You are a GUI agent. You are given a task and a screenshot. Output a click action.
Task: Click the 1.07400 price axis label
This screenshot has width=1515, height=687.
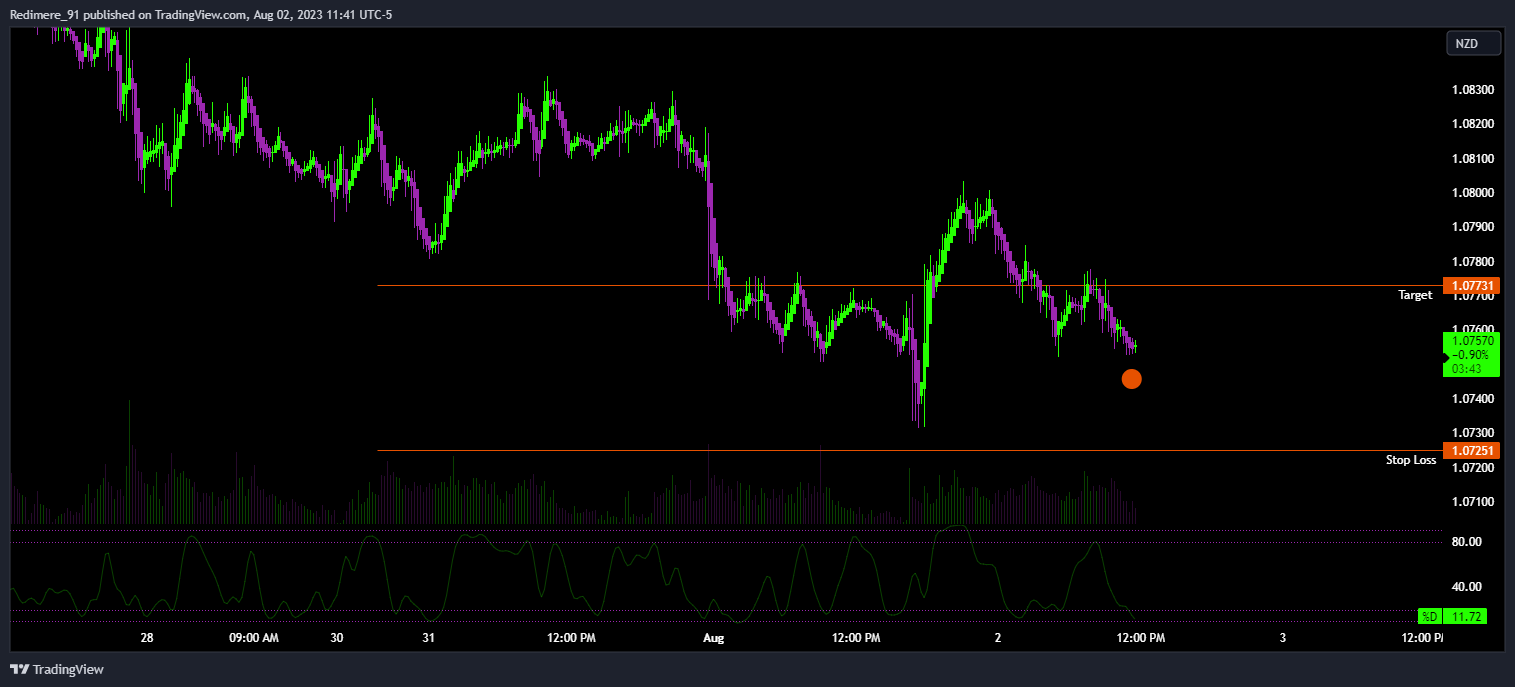pos(1472,399)
